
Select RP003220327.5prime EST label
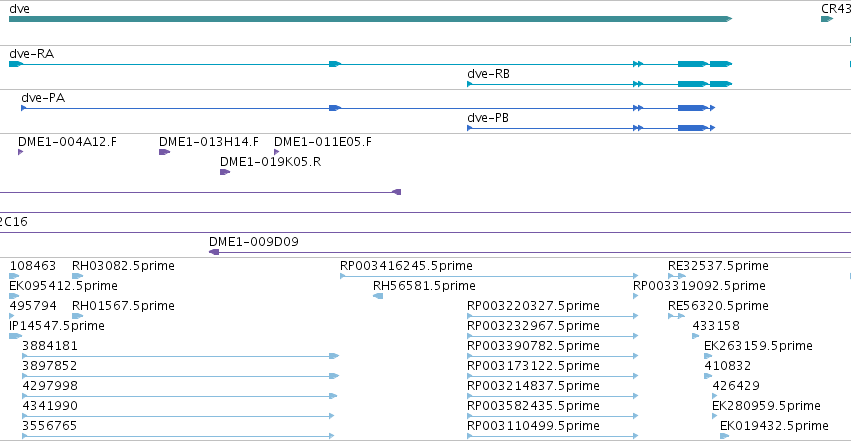pyautogui.click(x=534, y=306)
